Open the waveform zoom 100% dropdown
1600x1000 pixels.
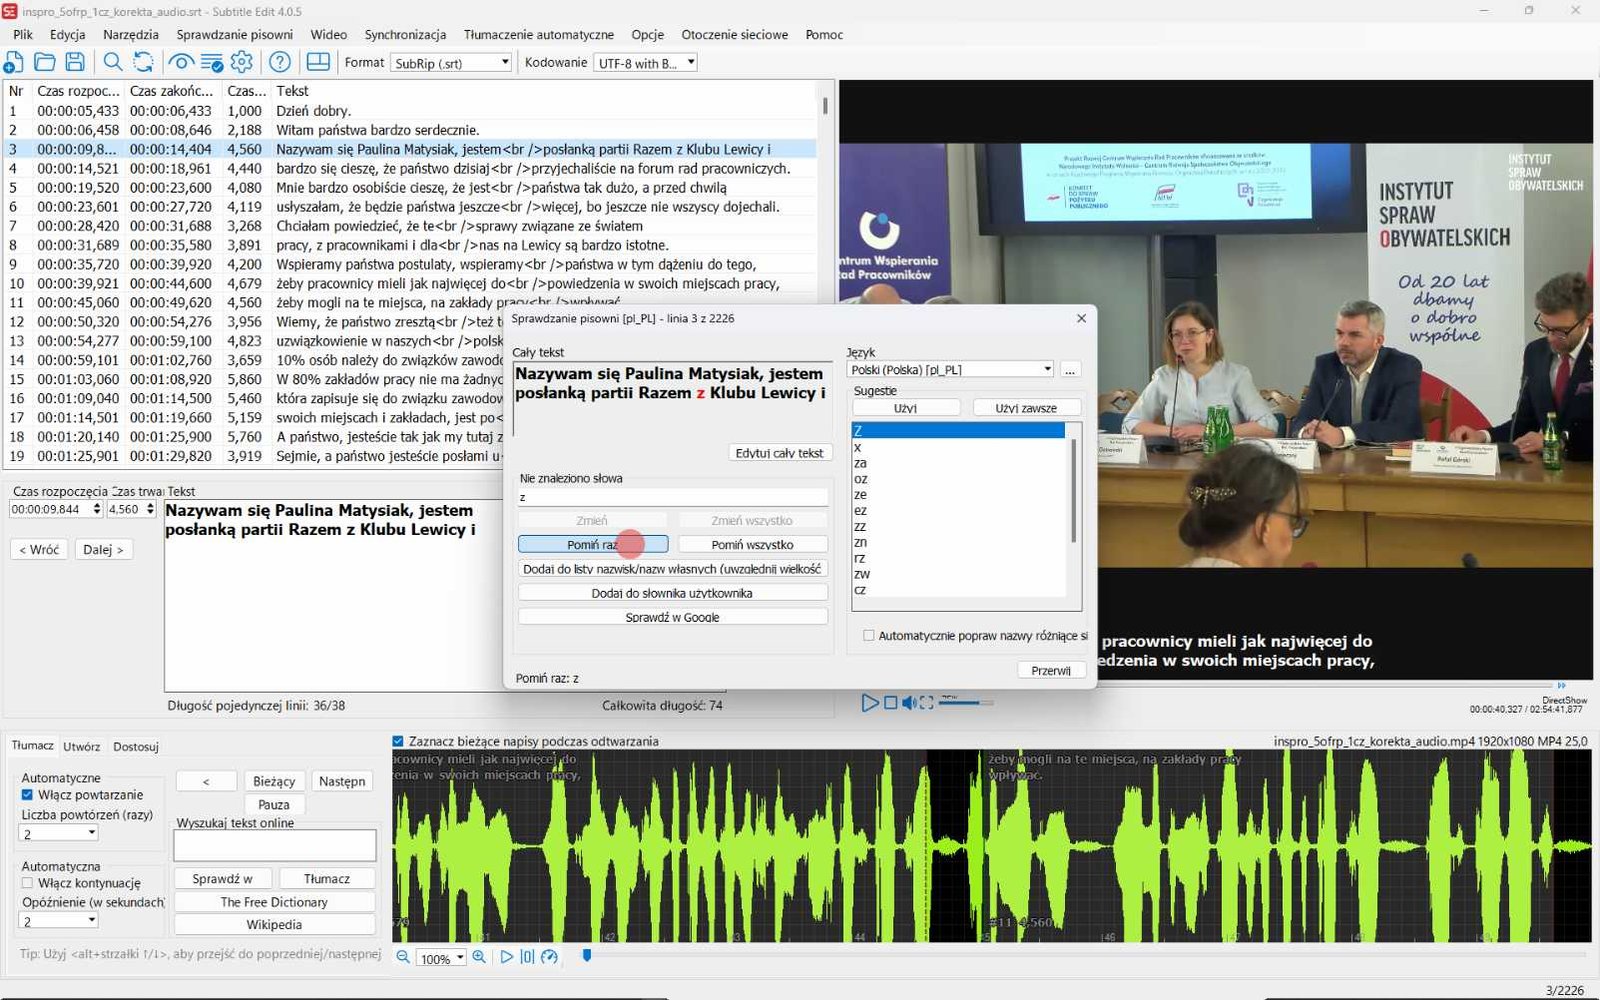tap(442, 958)
